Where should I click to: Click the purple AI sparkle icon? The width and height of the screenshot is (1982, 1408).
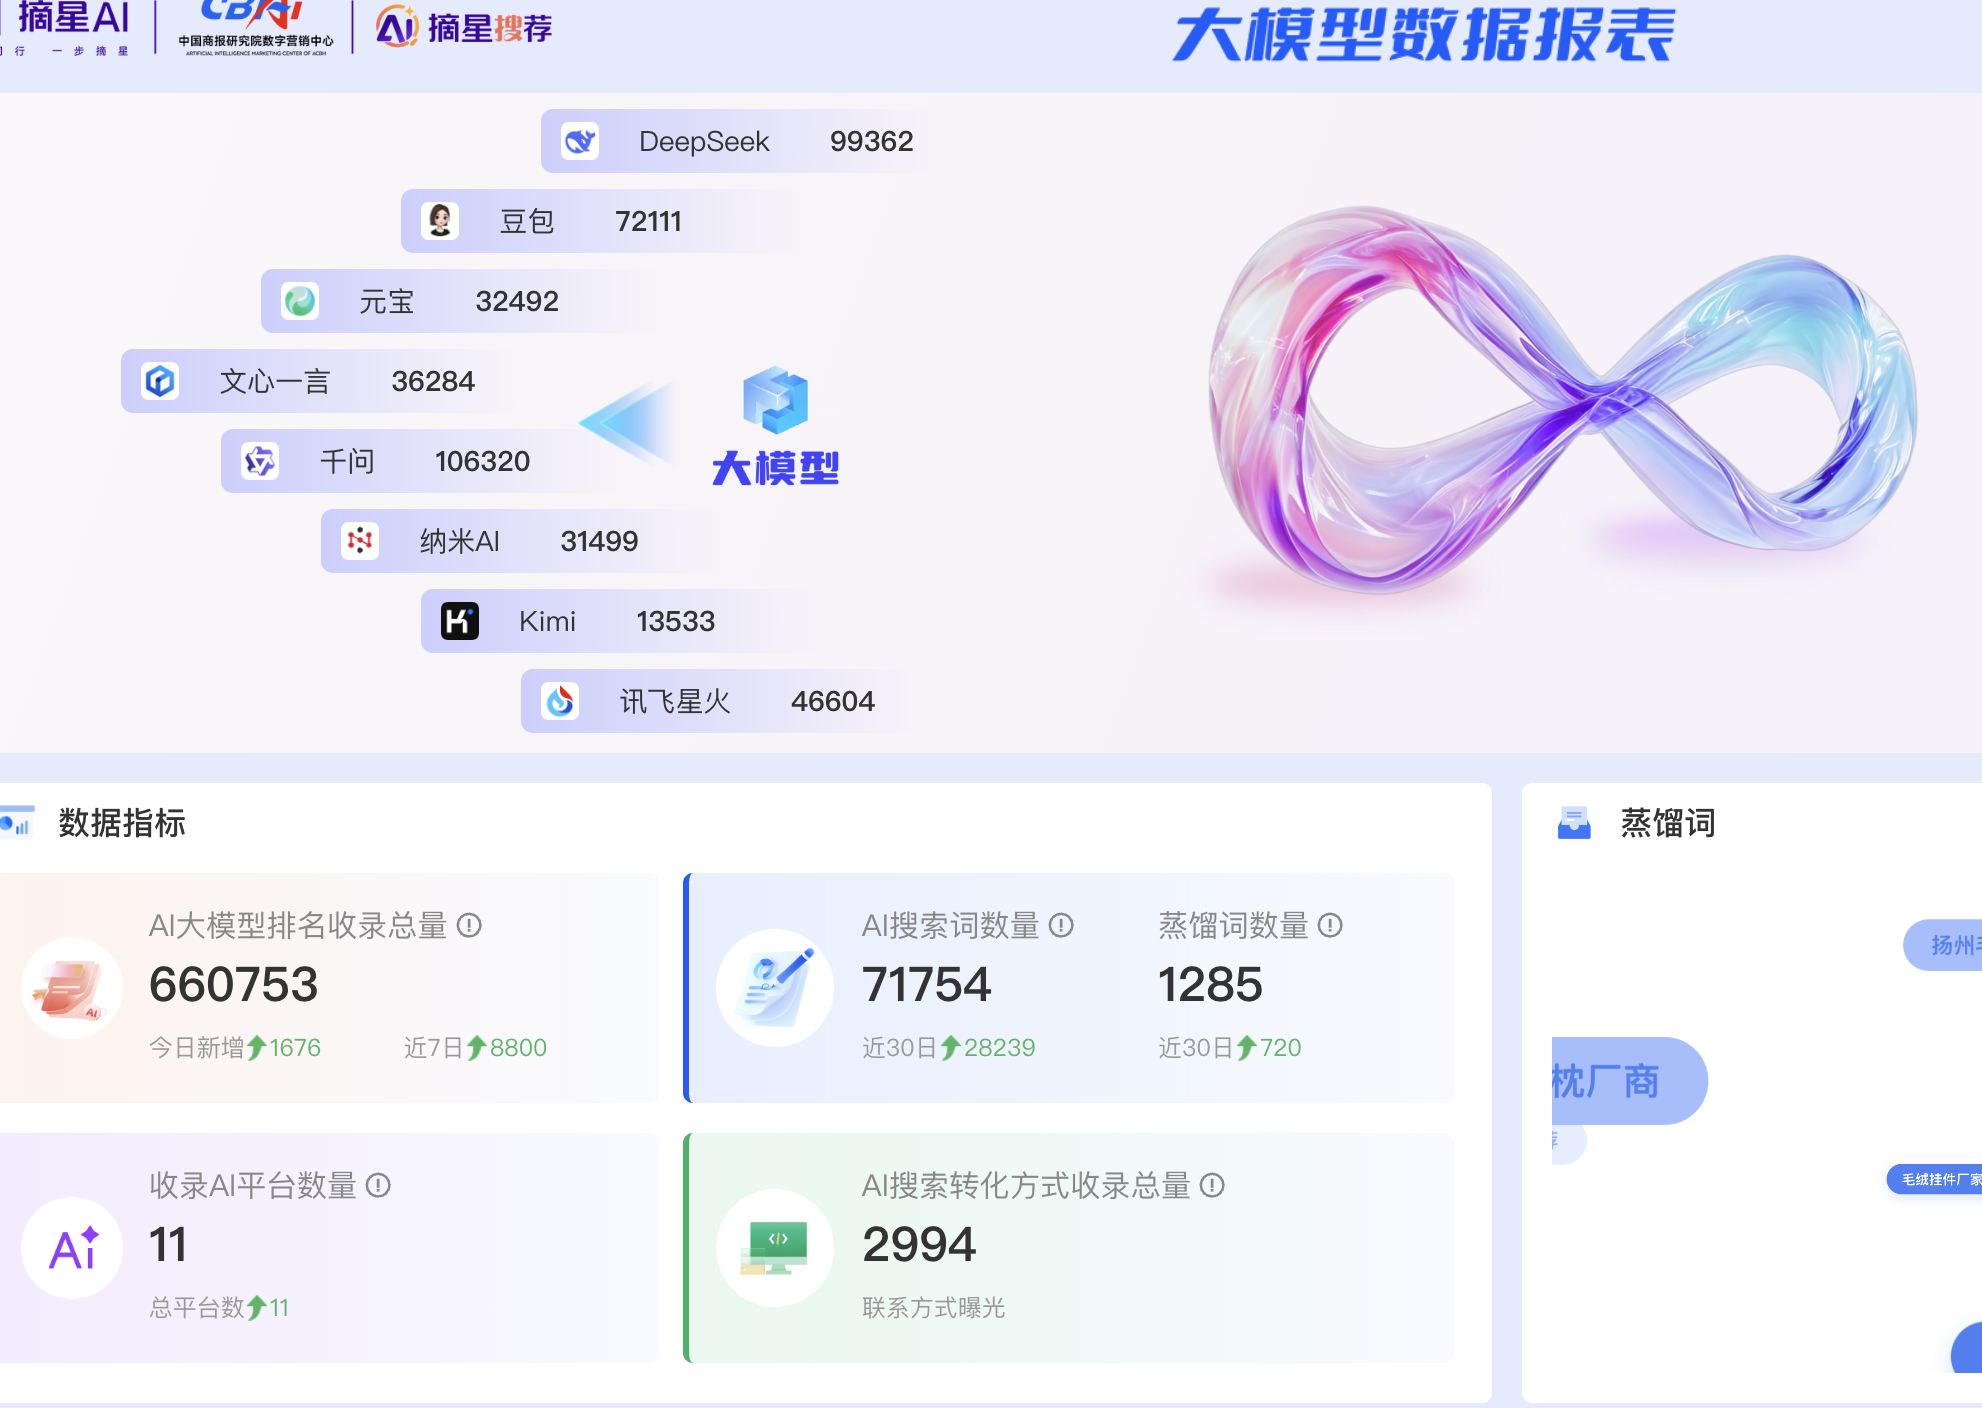tap(72, 1248)
